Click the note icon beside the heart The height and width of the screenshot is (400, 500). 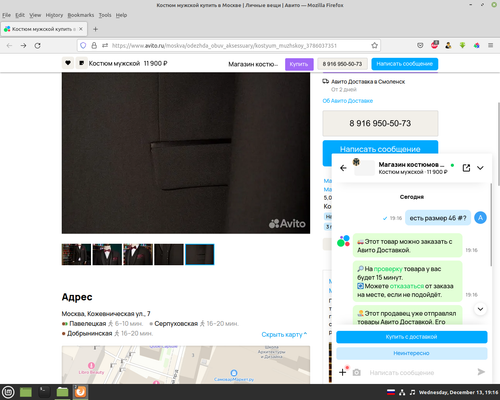pyautogui.click(x=81, y=63)
